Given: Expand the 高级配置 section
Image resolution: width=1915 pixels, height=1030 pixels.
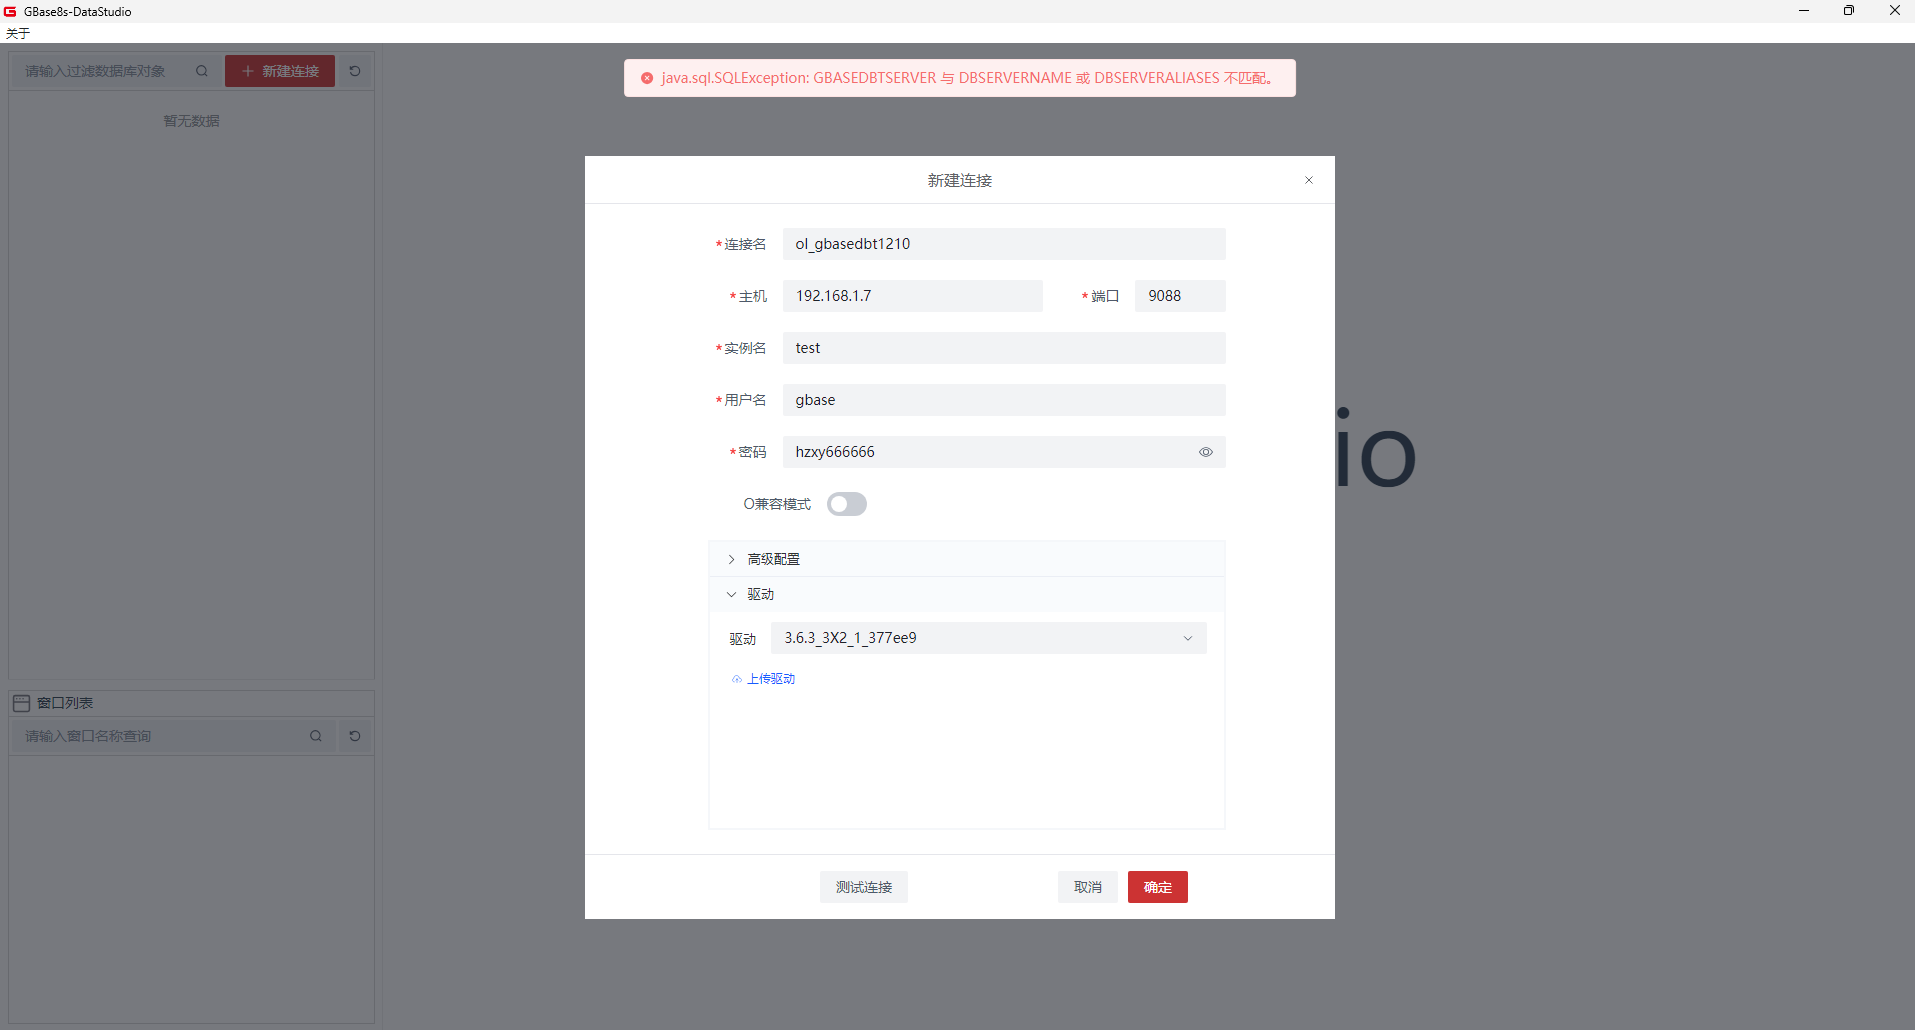Looking at the screenshot, I should pyautogui.click(x=967, y=559).
